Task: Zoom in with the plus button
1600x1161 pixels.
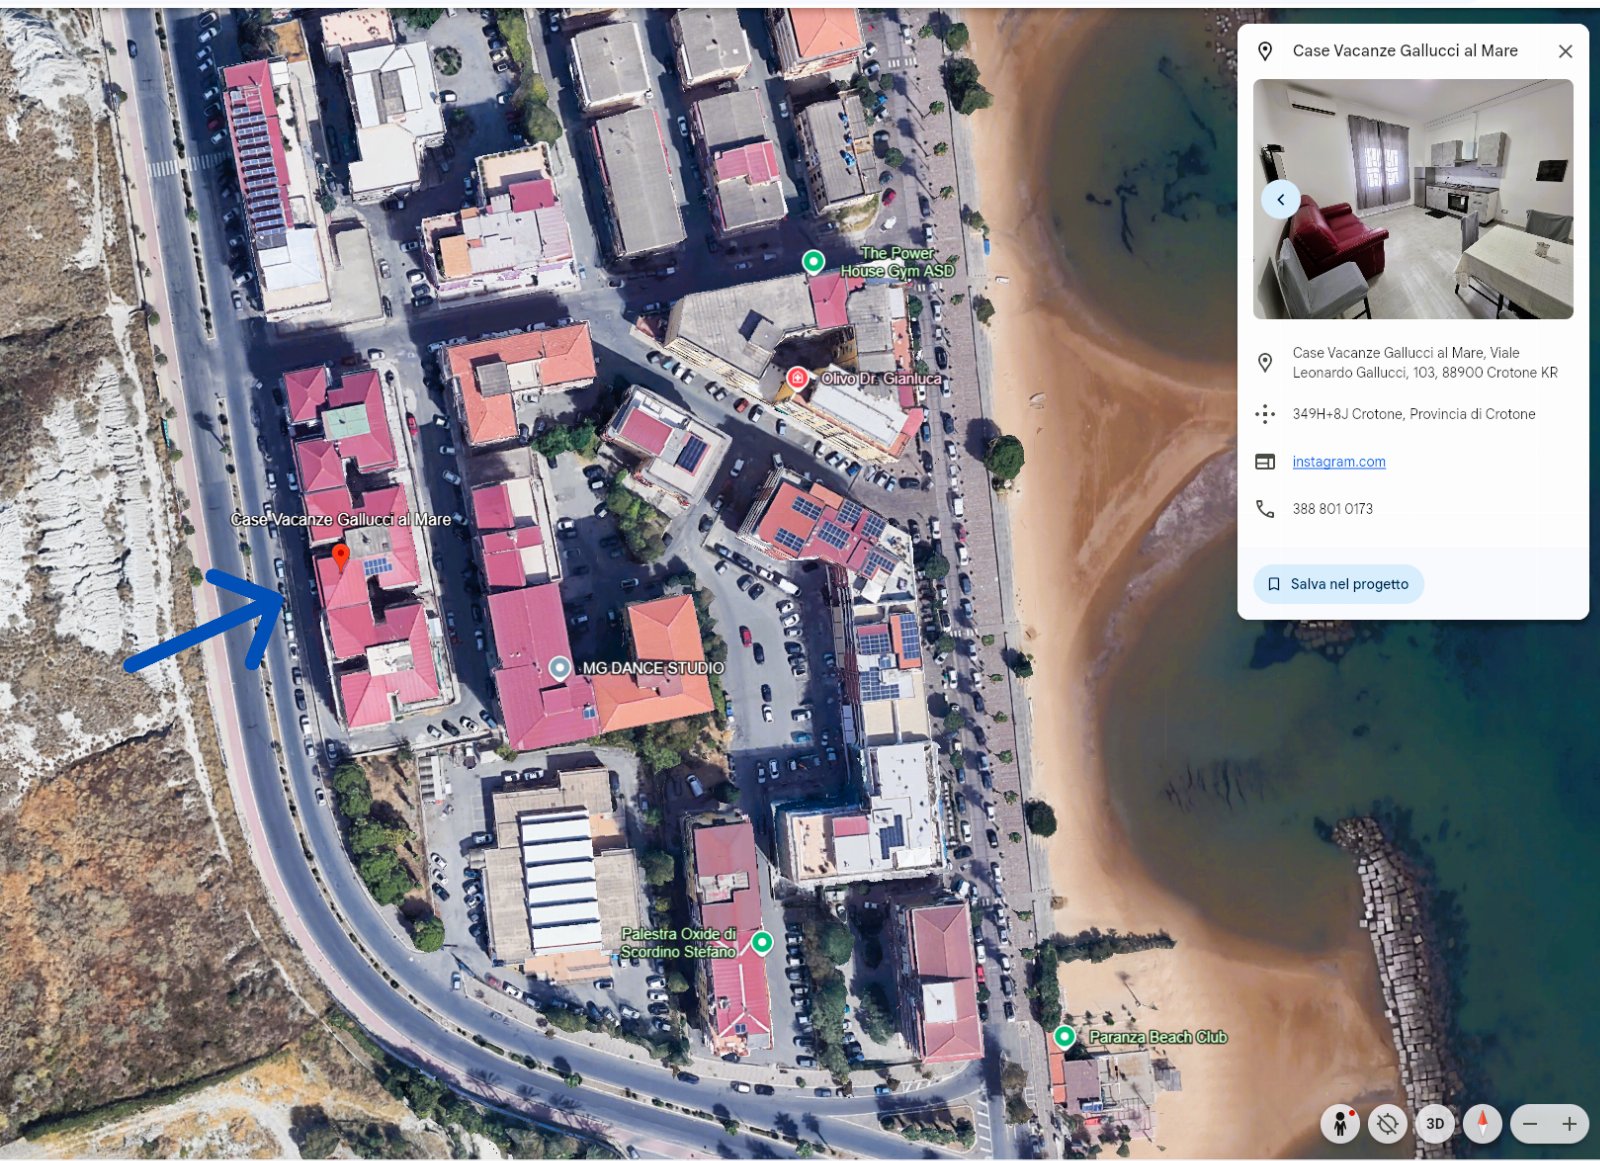Action: [1570, 1124]
